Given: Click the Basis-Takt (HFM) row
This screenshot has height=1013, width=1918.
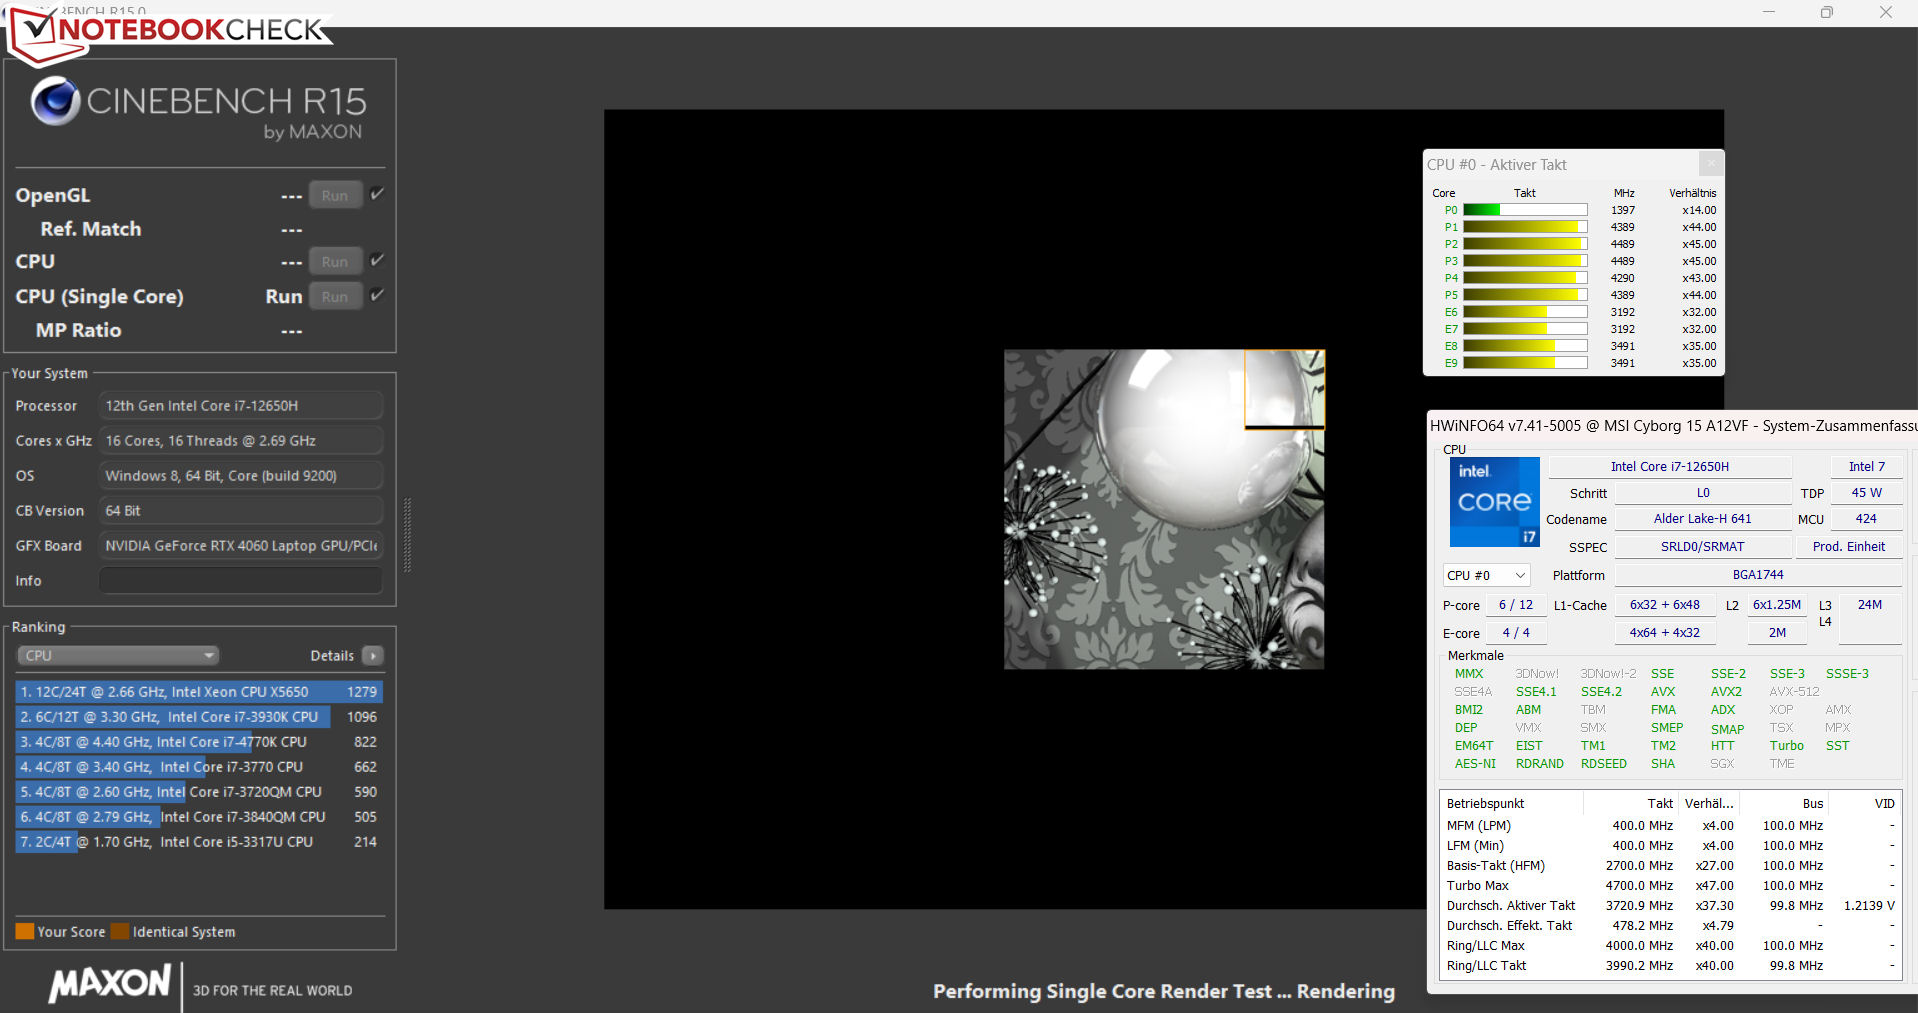Looking at the screenshot, I should pyautogui.click(x=1670, y=866).
